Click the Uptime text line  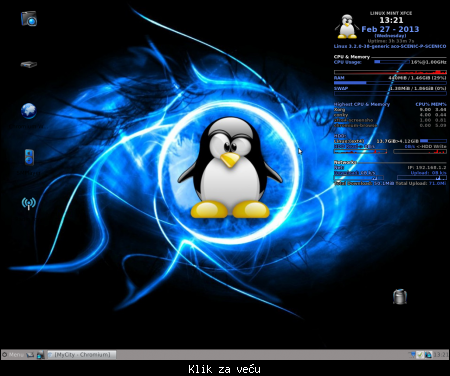pyautogui.click(x=391, y=41)
